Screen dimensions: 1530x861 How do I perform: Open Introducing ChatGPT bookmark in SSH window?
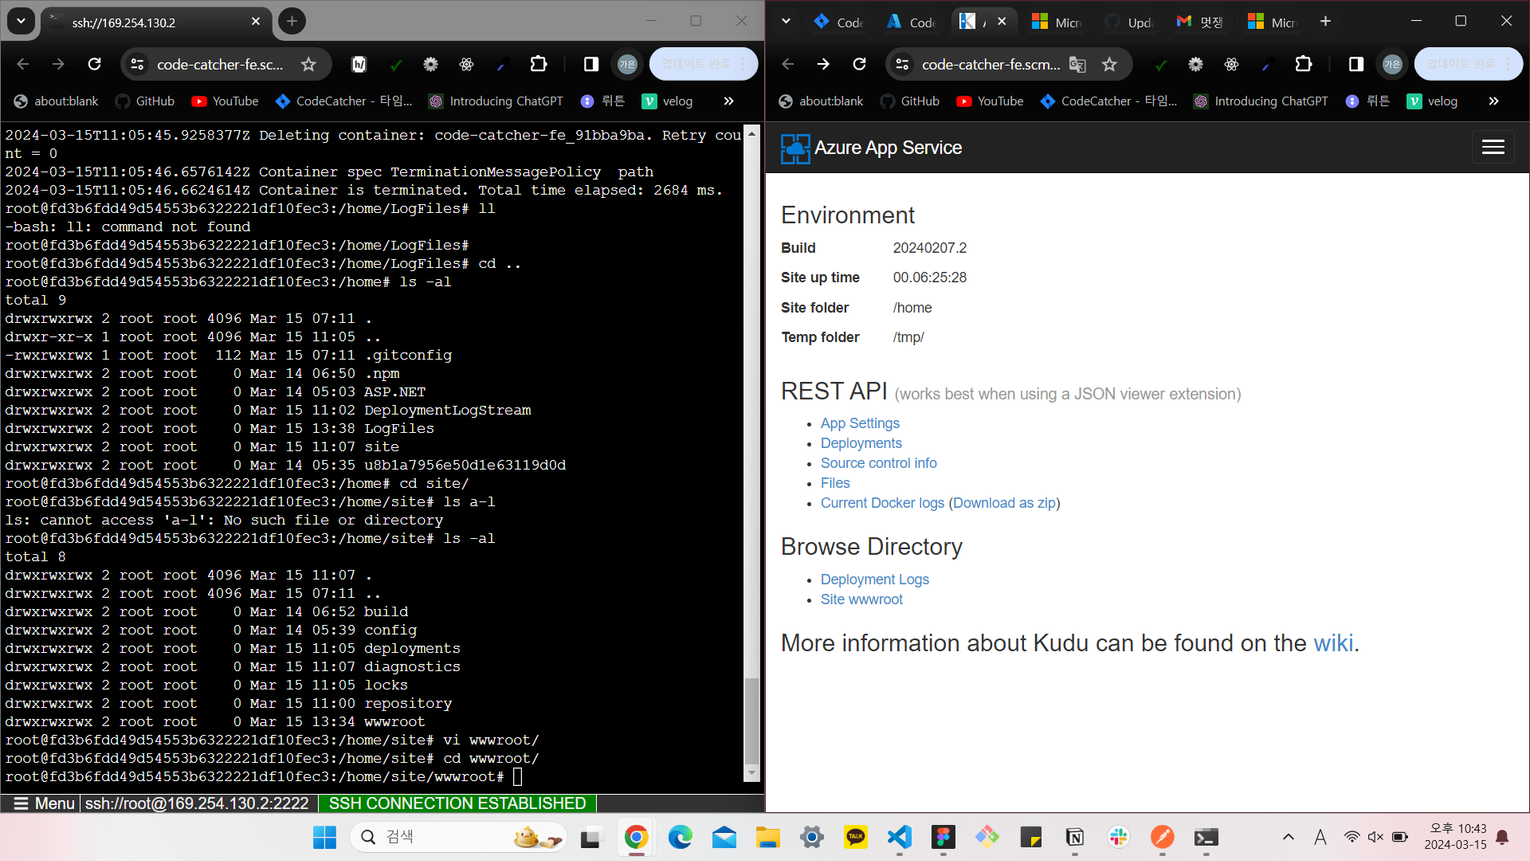pyautogui.click(x=496, y=101)
